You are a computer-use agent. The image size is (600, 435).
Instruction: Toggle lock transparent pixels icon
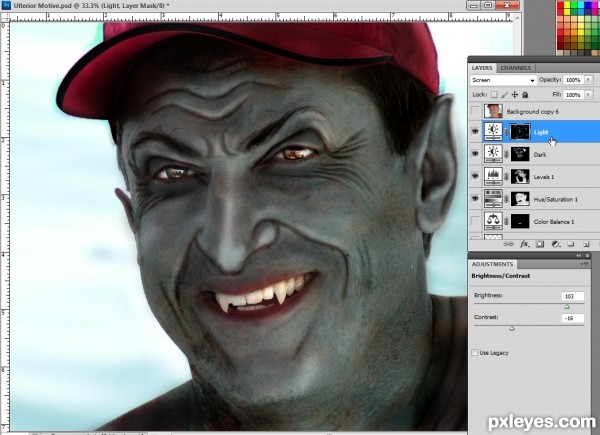494,94
